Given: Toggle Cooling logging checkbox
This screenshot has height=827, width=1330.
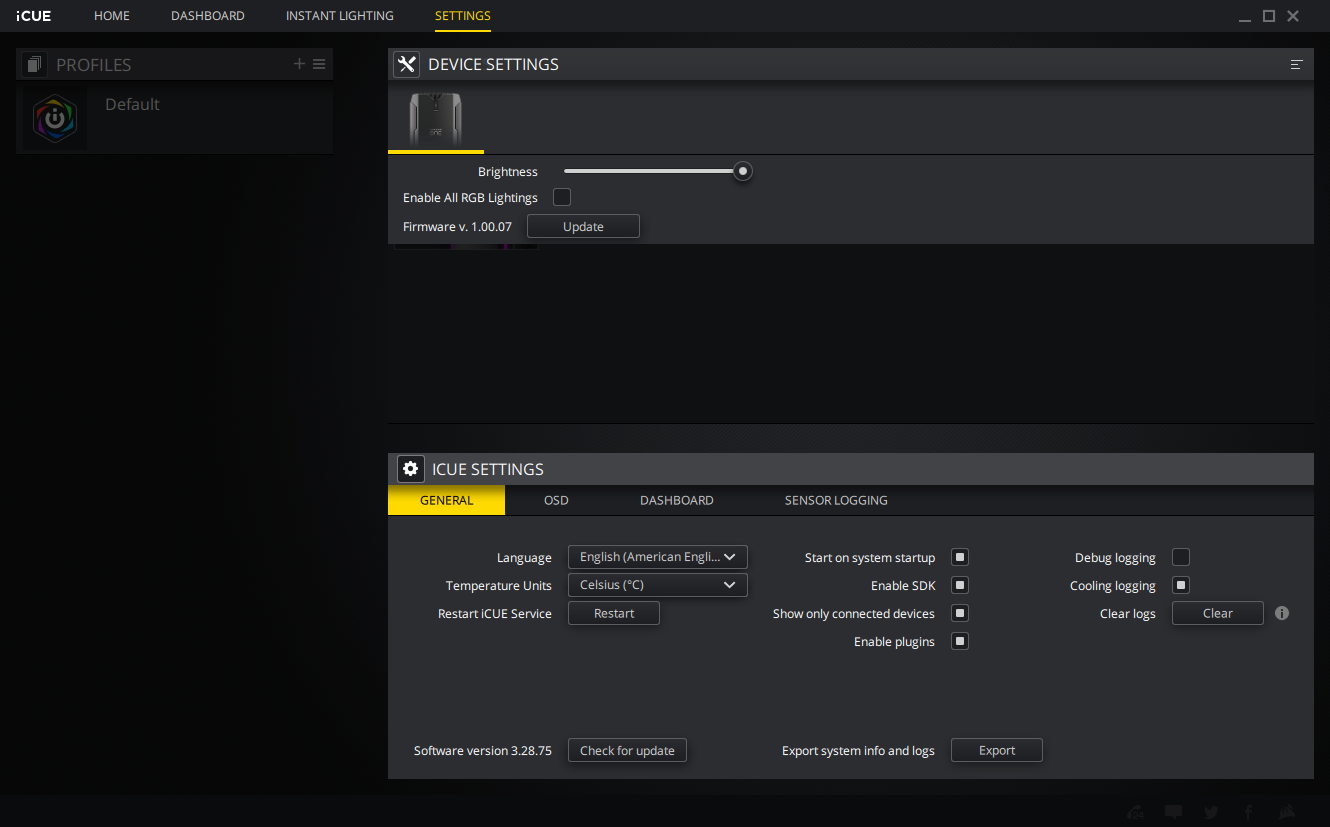Looking at the screenshot, I should [1181, 585].
